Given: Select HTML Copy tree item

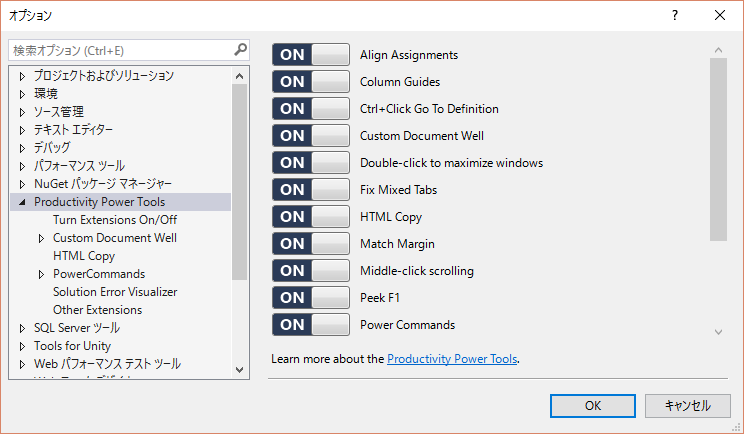Looking at the screenshot, I should click(84, 256).
